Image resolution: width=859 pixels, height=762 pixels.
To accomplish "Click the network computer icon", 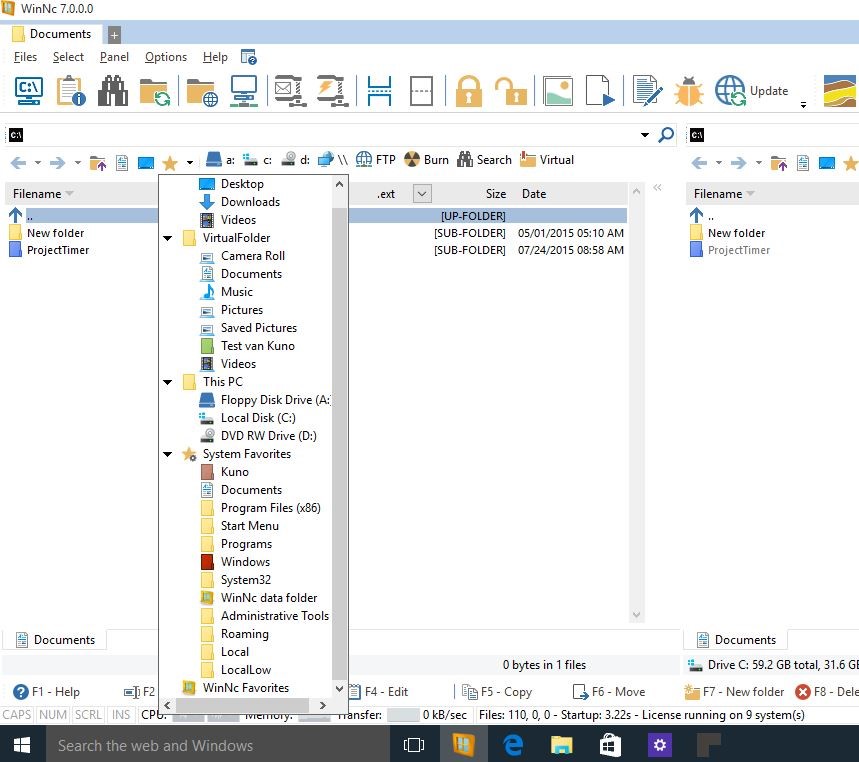I will click(x=244, y=91).
